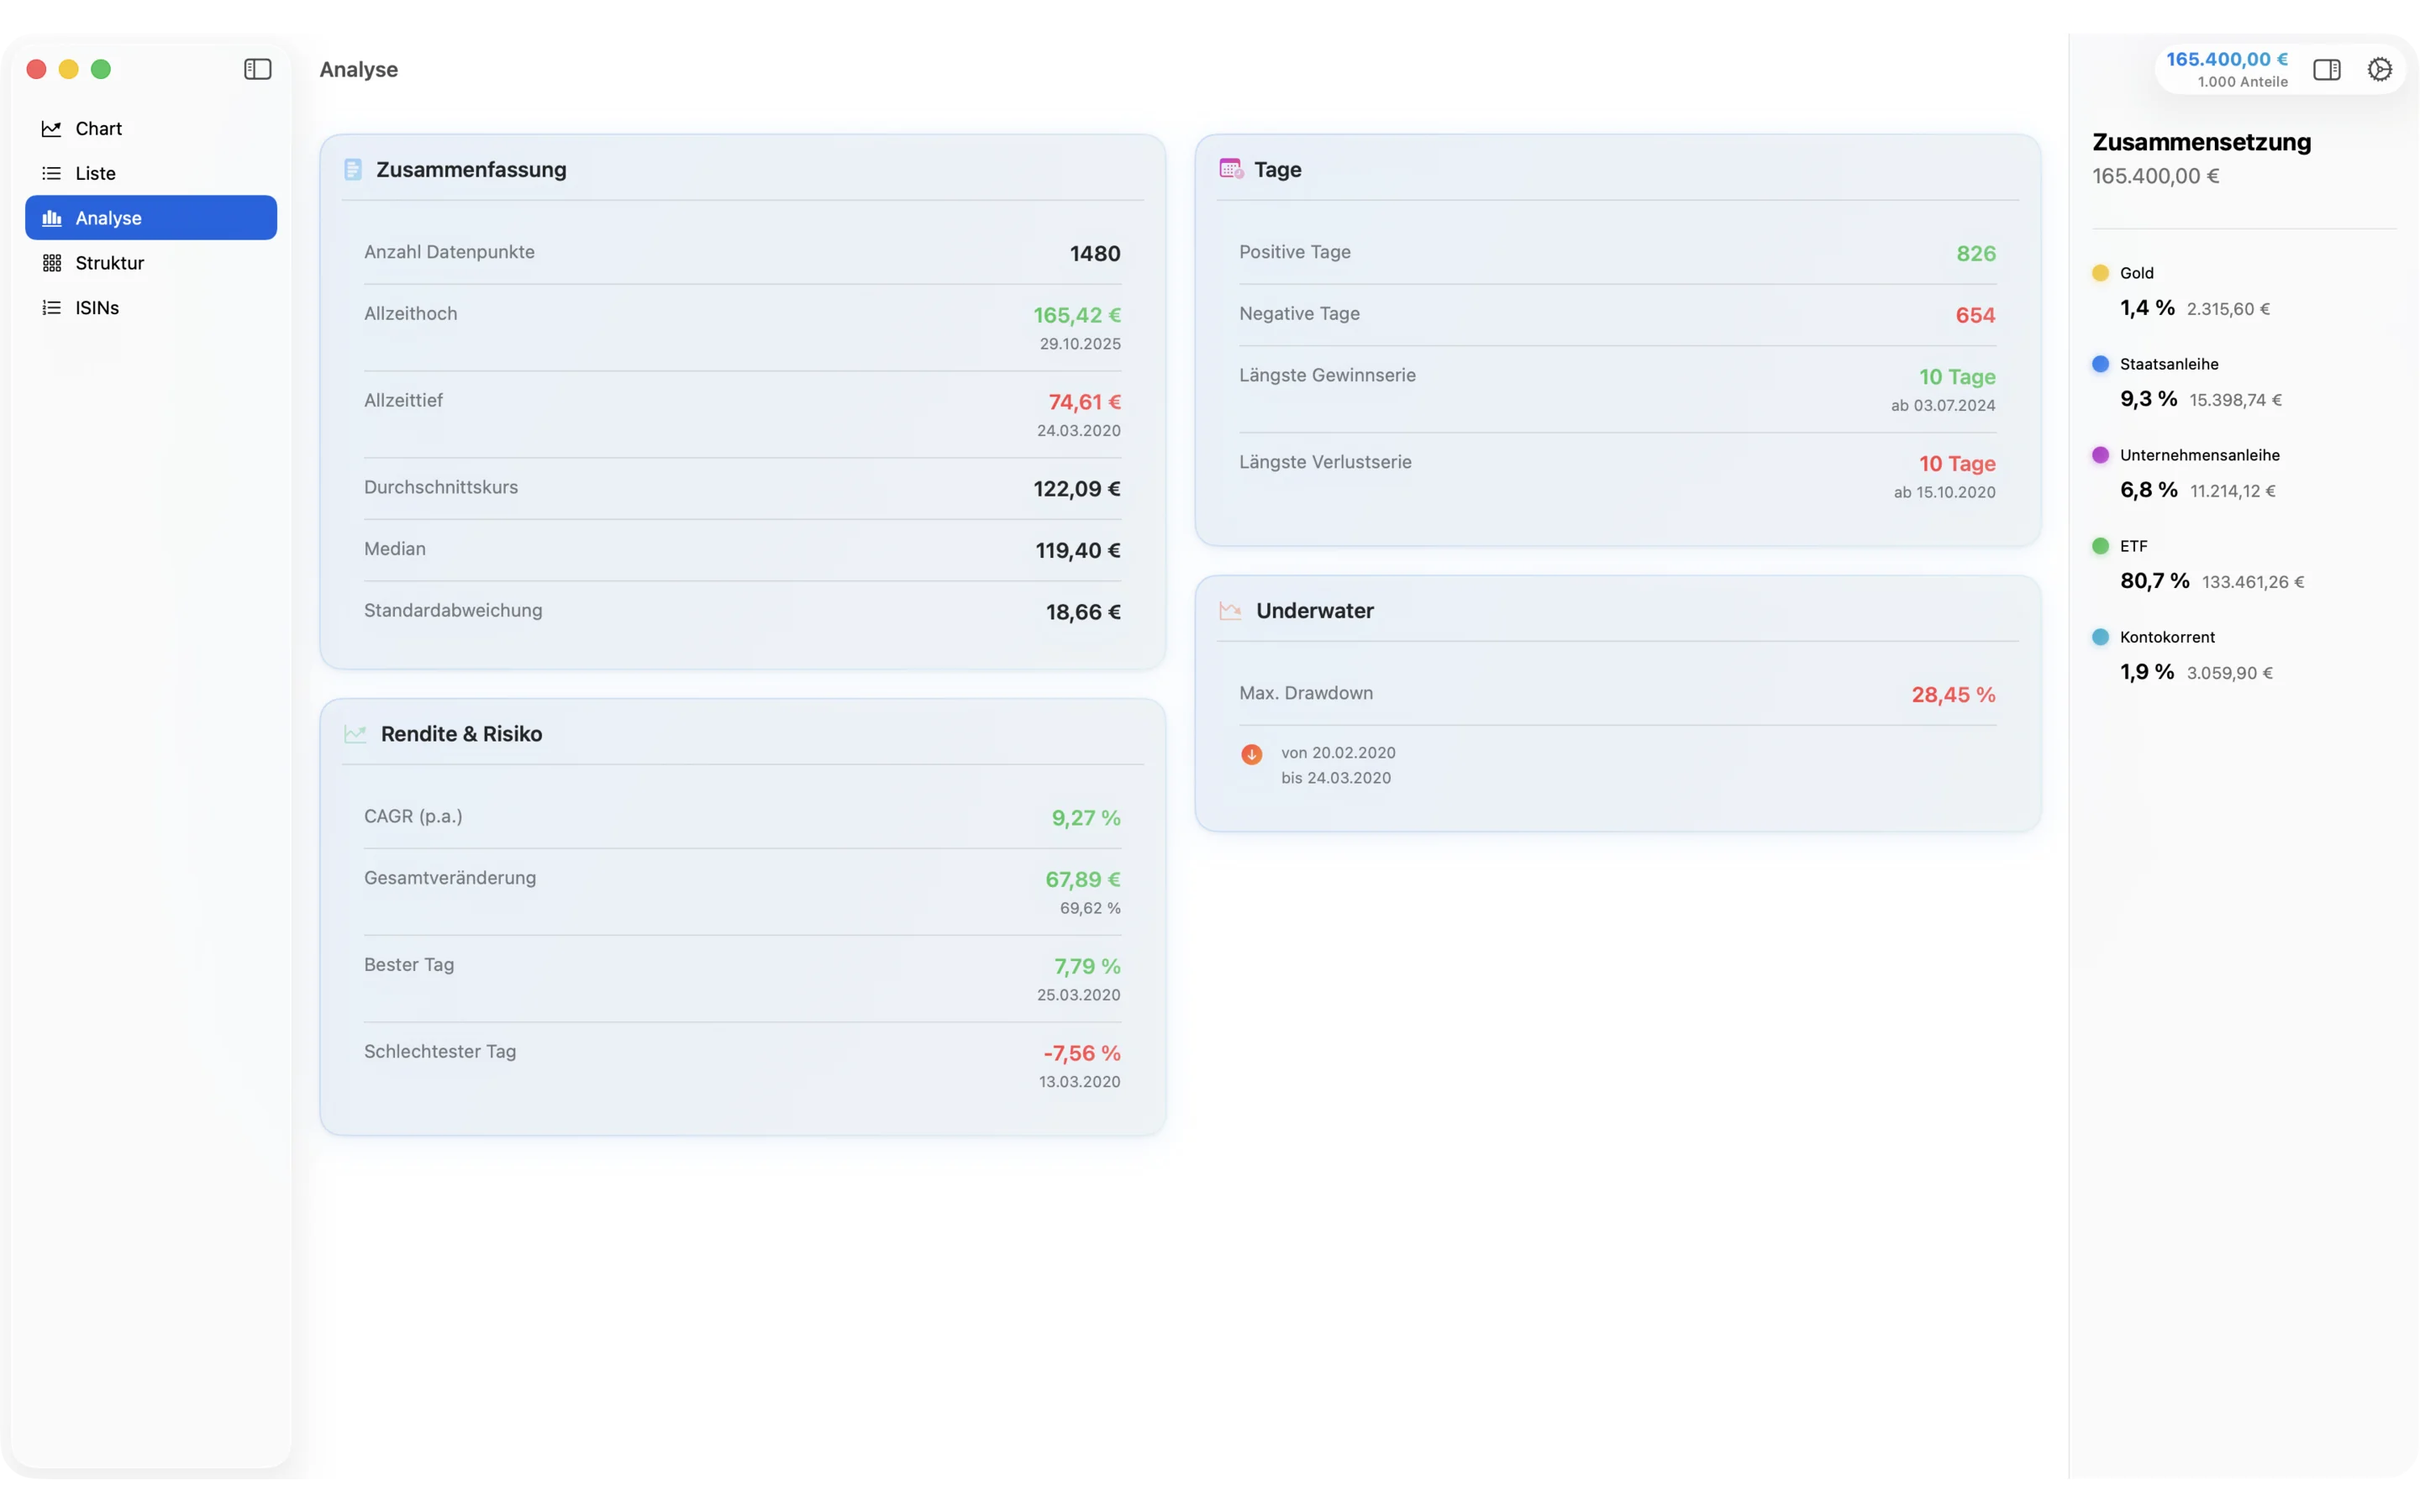Click the Rendite & Risiko chart icon

pyautogui.click(x=356, y=733)
